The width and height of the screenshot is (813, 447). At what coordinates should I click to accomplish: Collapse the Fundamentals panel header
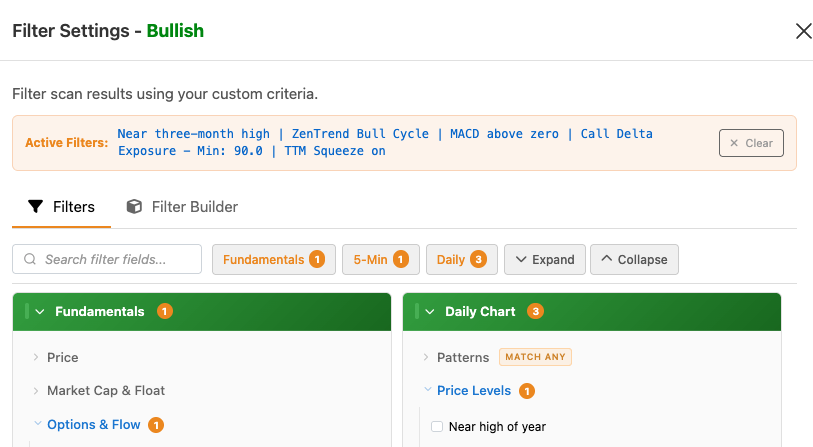pyautogui.click(x=41, y=312)
